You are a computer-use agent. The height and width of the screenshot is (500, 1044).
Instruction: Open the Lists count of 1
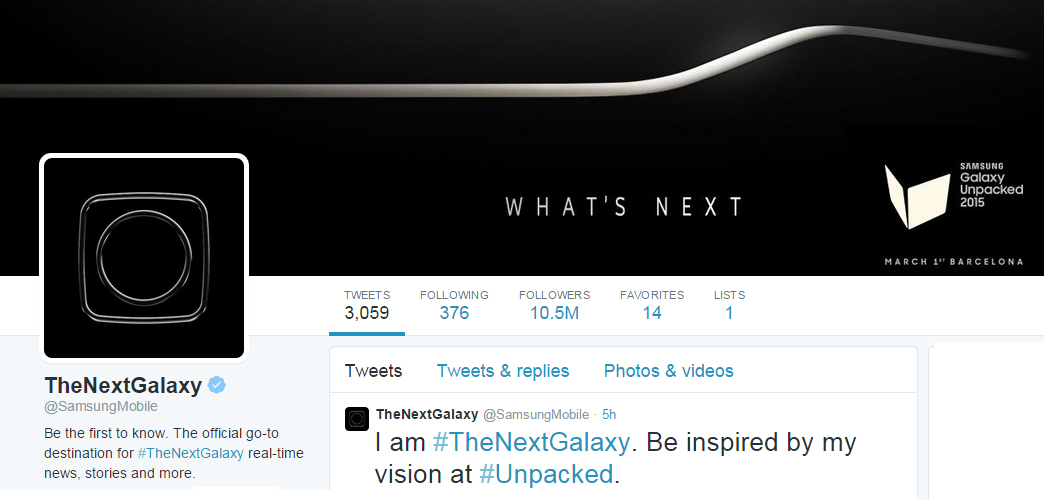pos(729,305)
